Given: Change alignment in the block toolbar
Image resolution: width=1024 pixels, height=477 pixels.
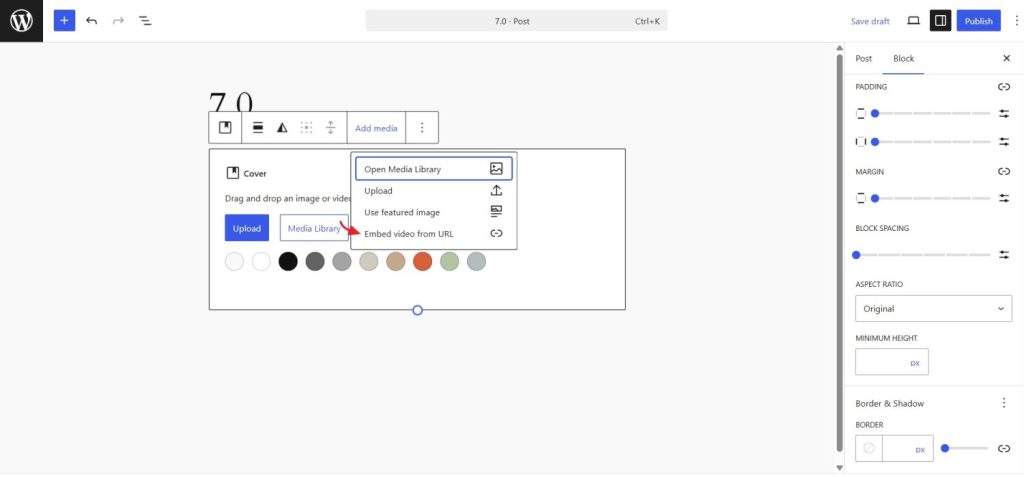Looking at the screenshot, I should coord(258,128).
